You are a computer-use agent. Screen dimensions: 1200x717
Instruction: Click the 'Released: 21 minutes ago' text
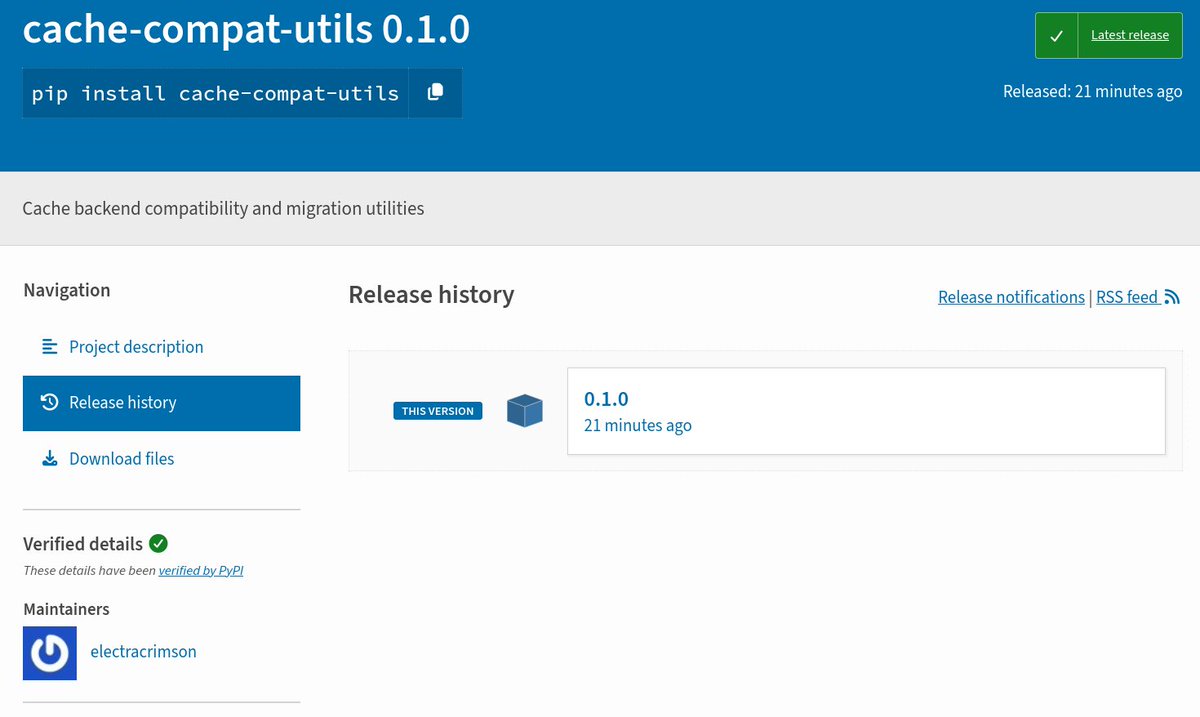(x=1093, y=91)
